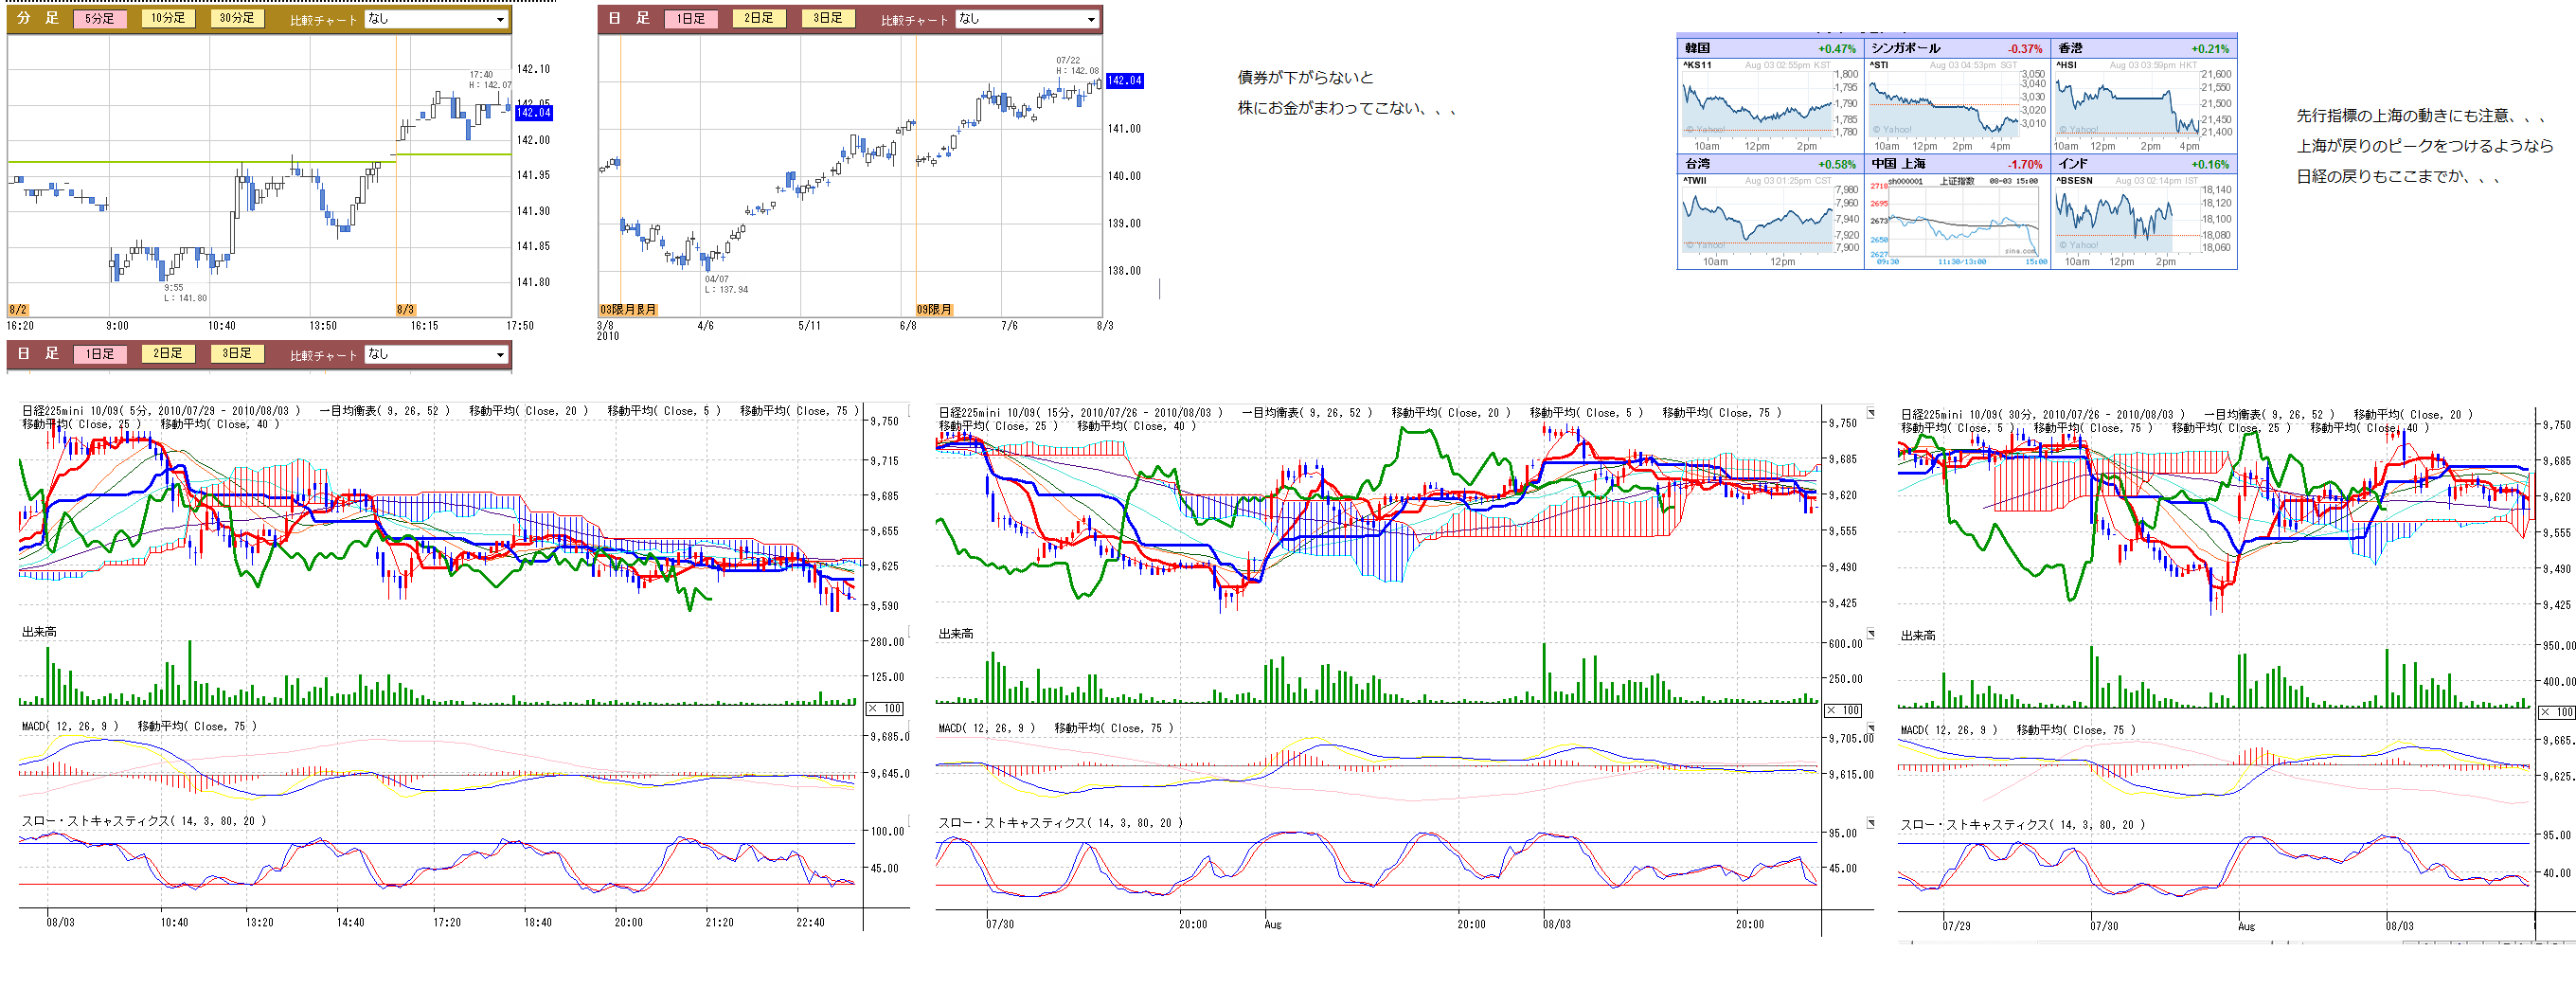Click corner arrow icon beside 15-minute MACD panel

pos(1870,728)
